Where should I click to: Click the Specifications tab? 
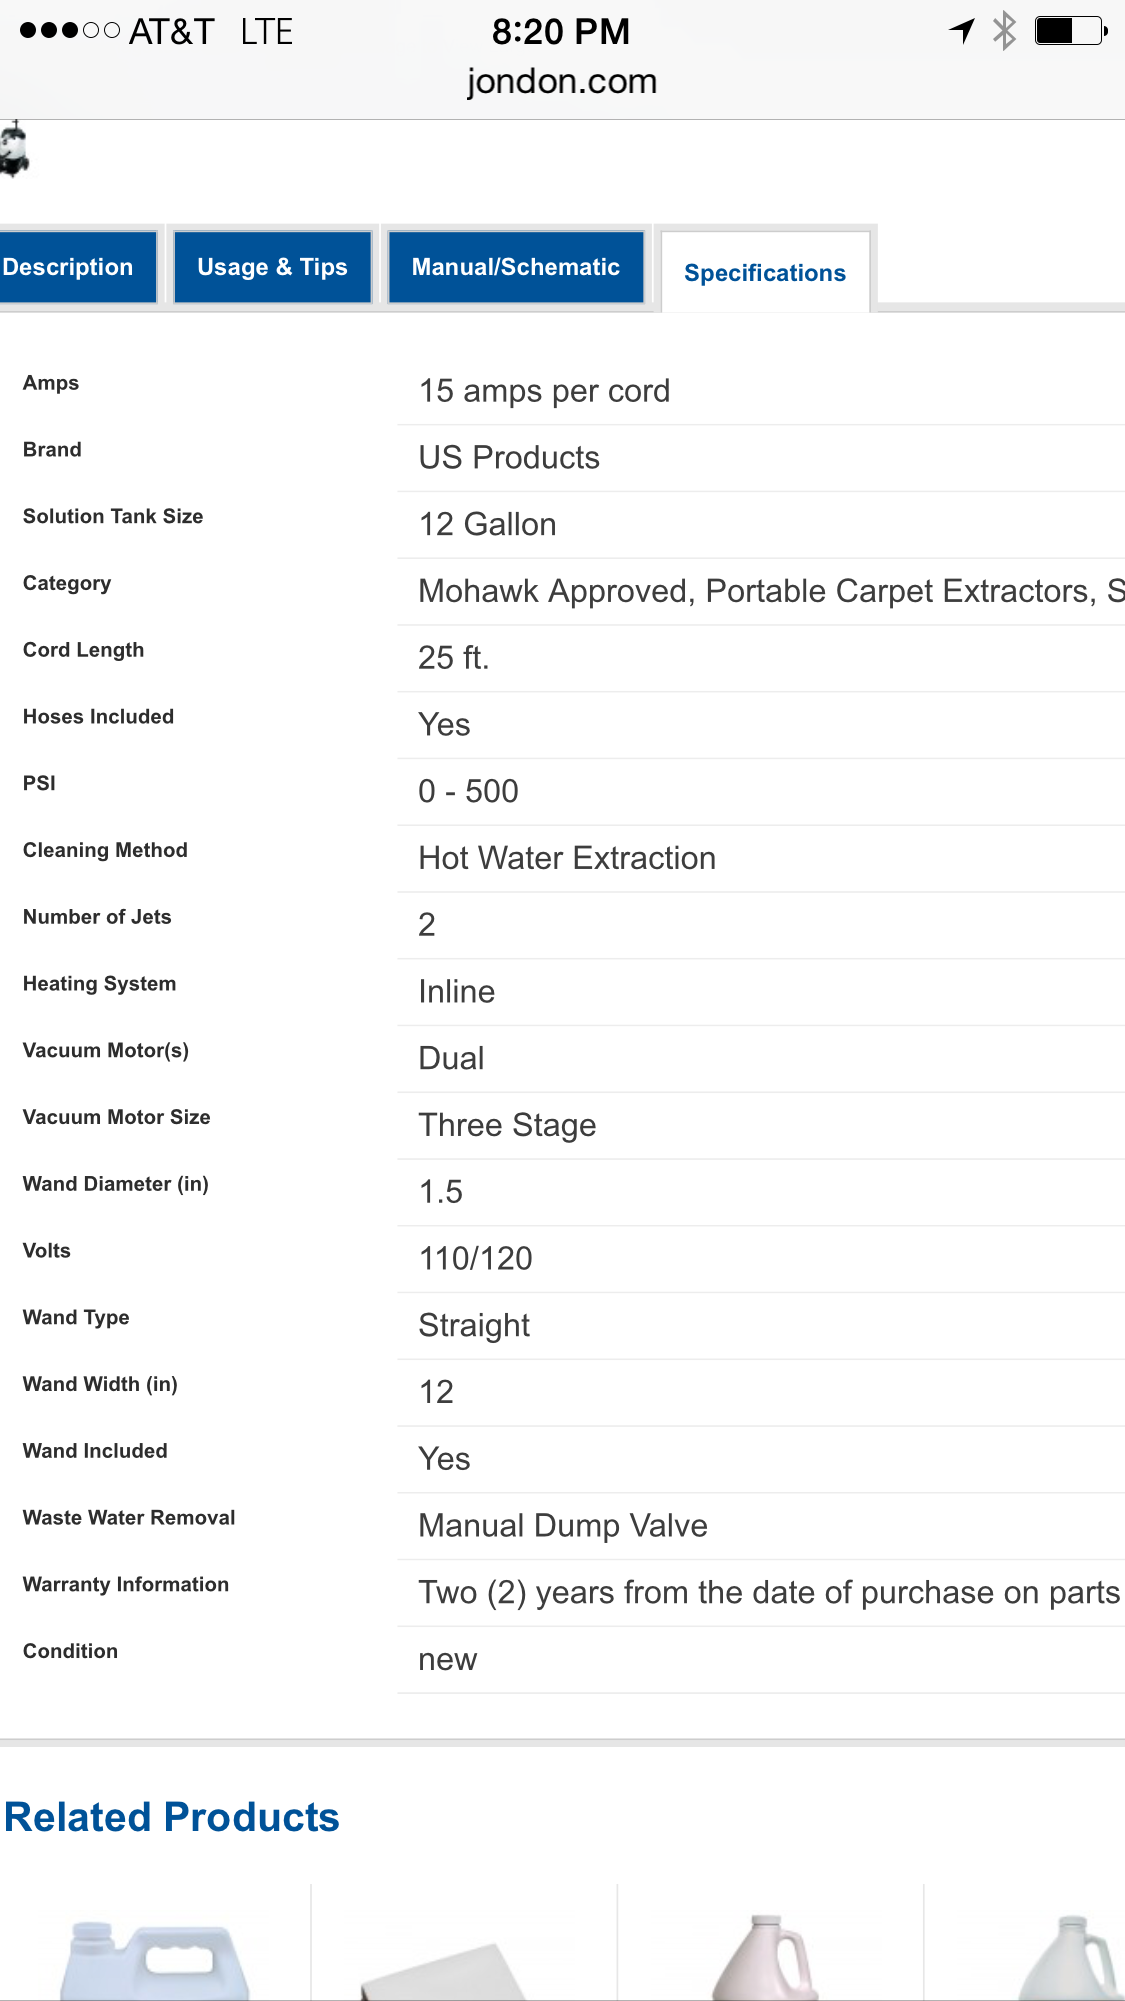(764, 273)
